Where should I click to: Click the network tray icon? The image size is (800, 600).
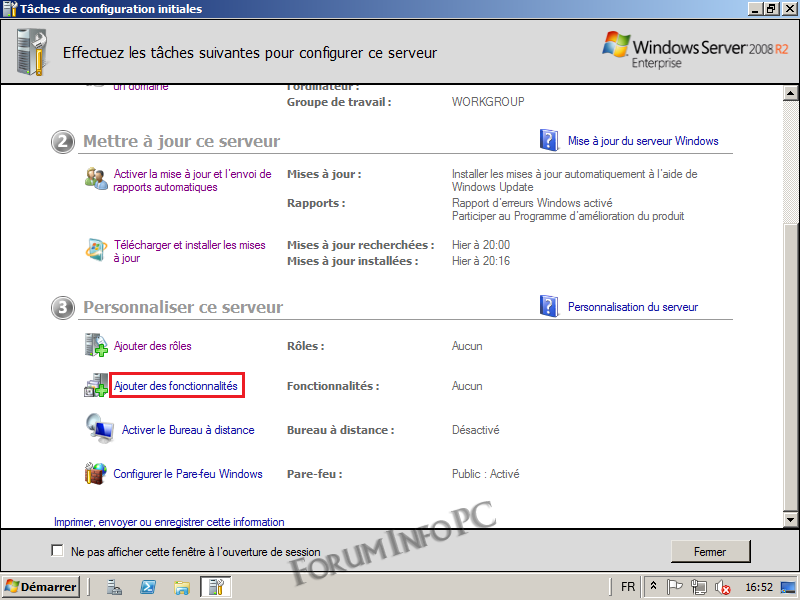coord(698,587)
